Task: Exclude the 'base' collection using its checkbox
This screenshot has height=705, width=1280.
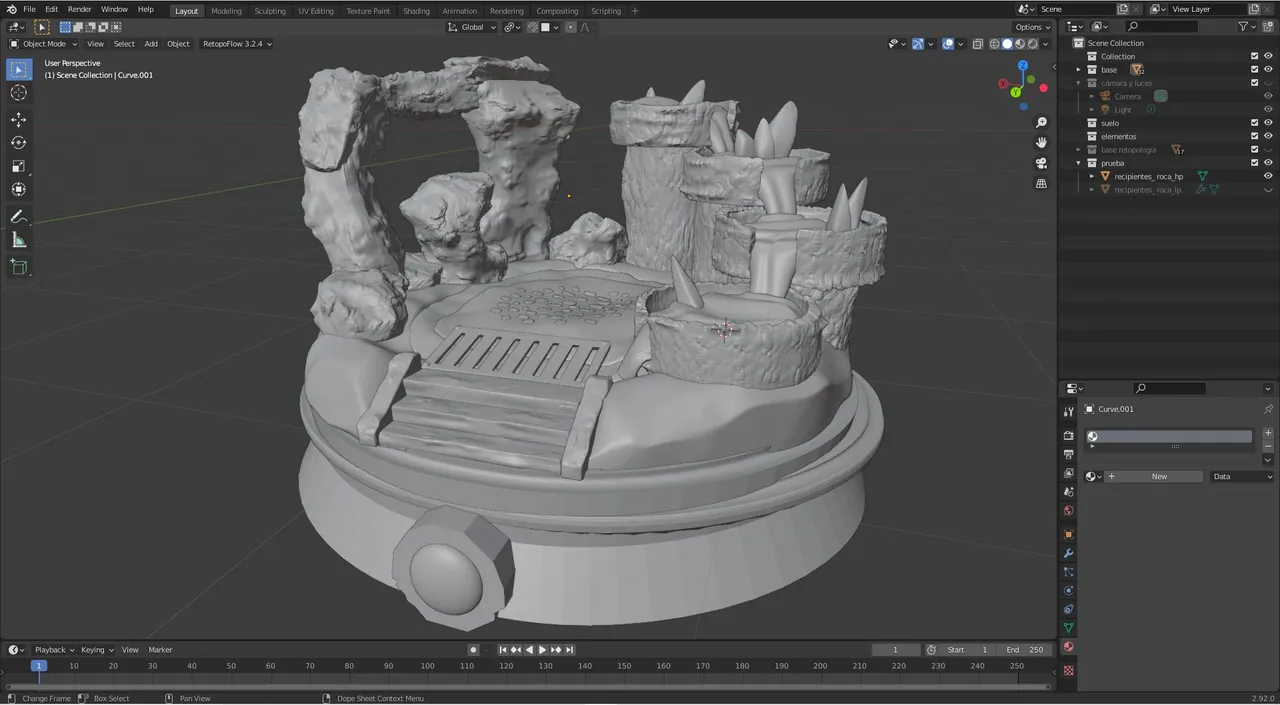Action: (x=1254, y=70)
